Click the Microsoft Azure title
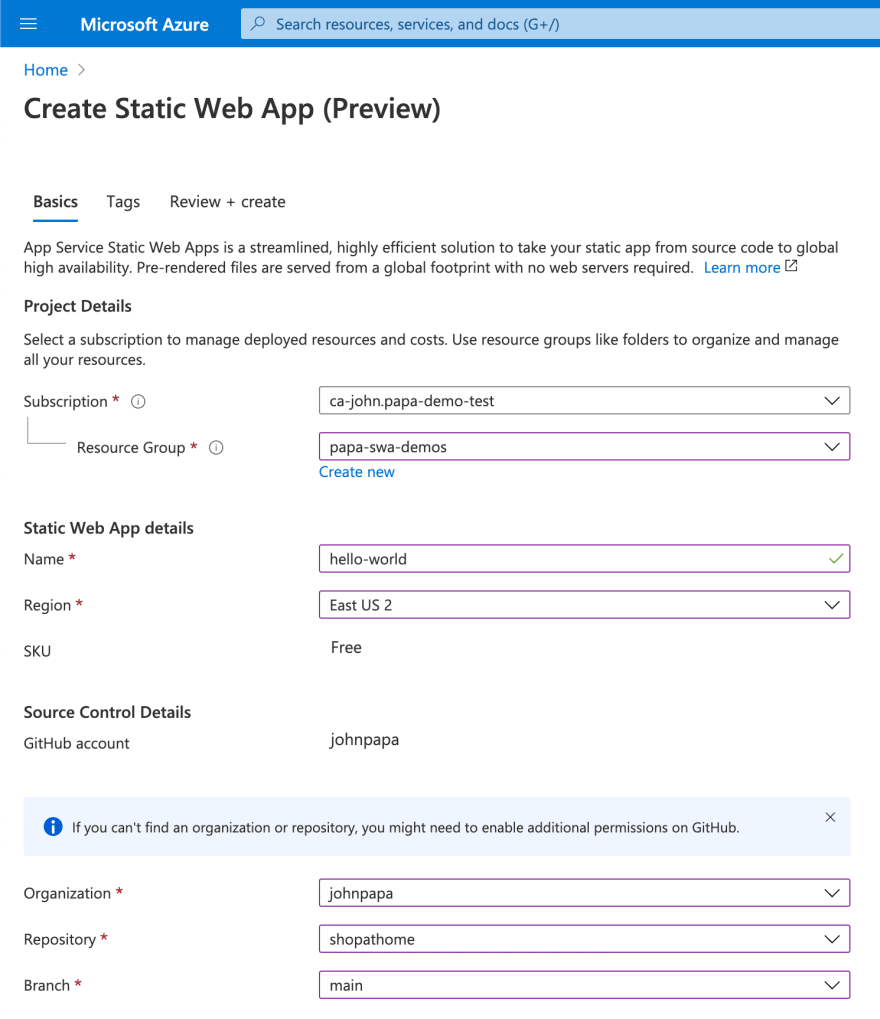The width and height of the screenshot is (880, 1019). 144,25
